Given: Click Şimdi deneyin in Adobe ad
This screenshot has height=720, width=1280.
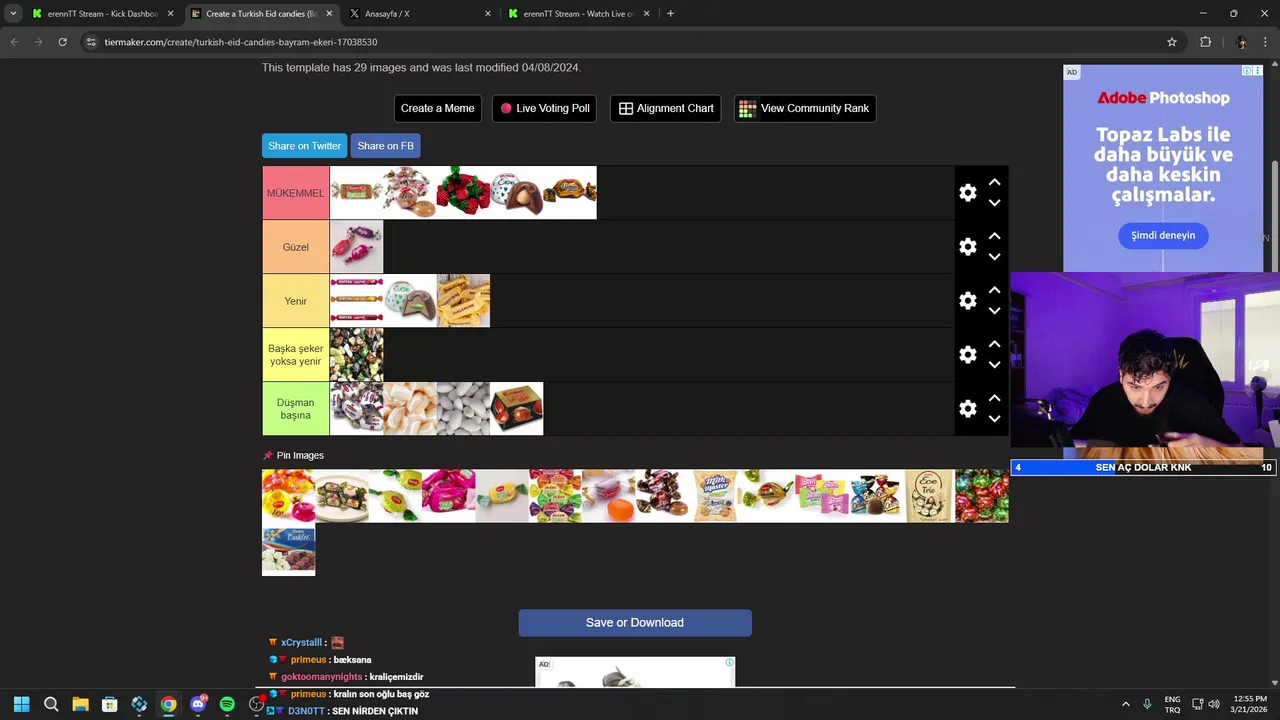Looking at the screenshot, I should 1163,235.
